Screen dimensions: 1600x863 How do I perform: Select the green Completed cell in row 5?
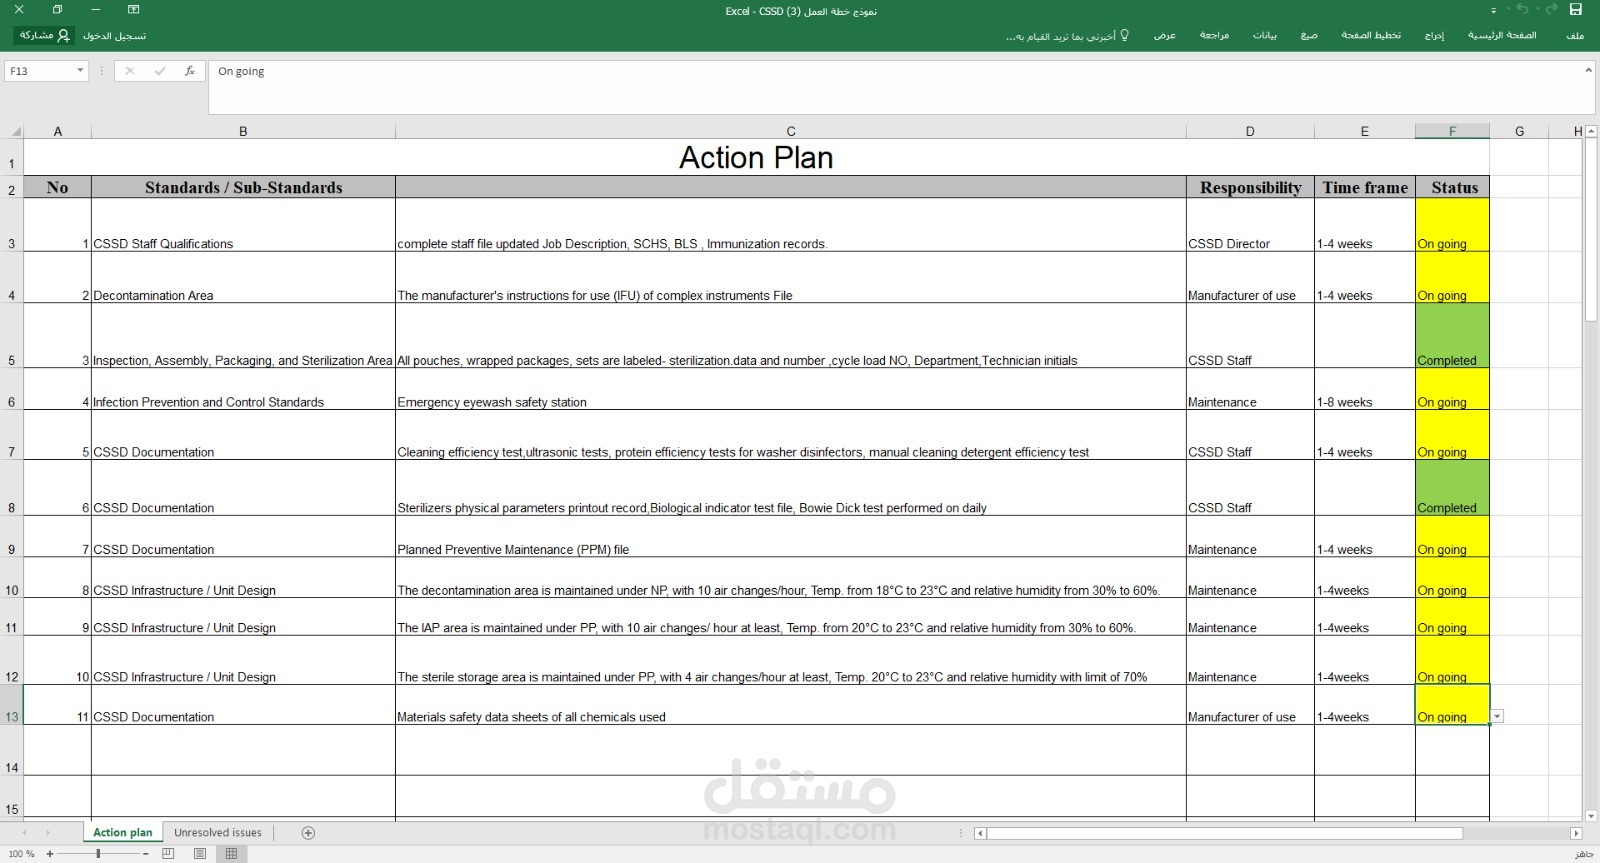tap(1452, 336)
